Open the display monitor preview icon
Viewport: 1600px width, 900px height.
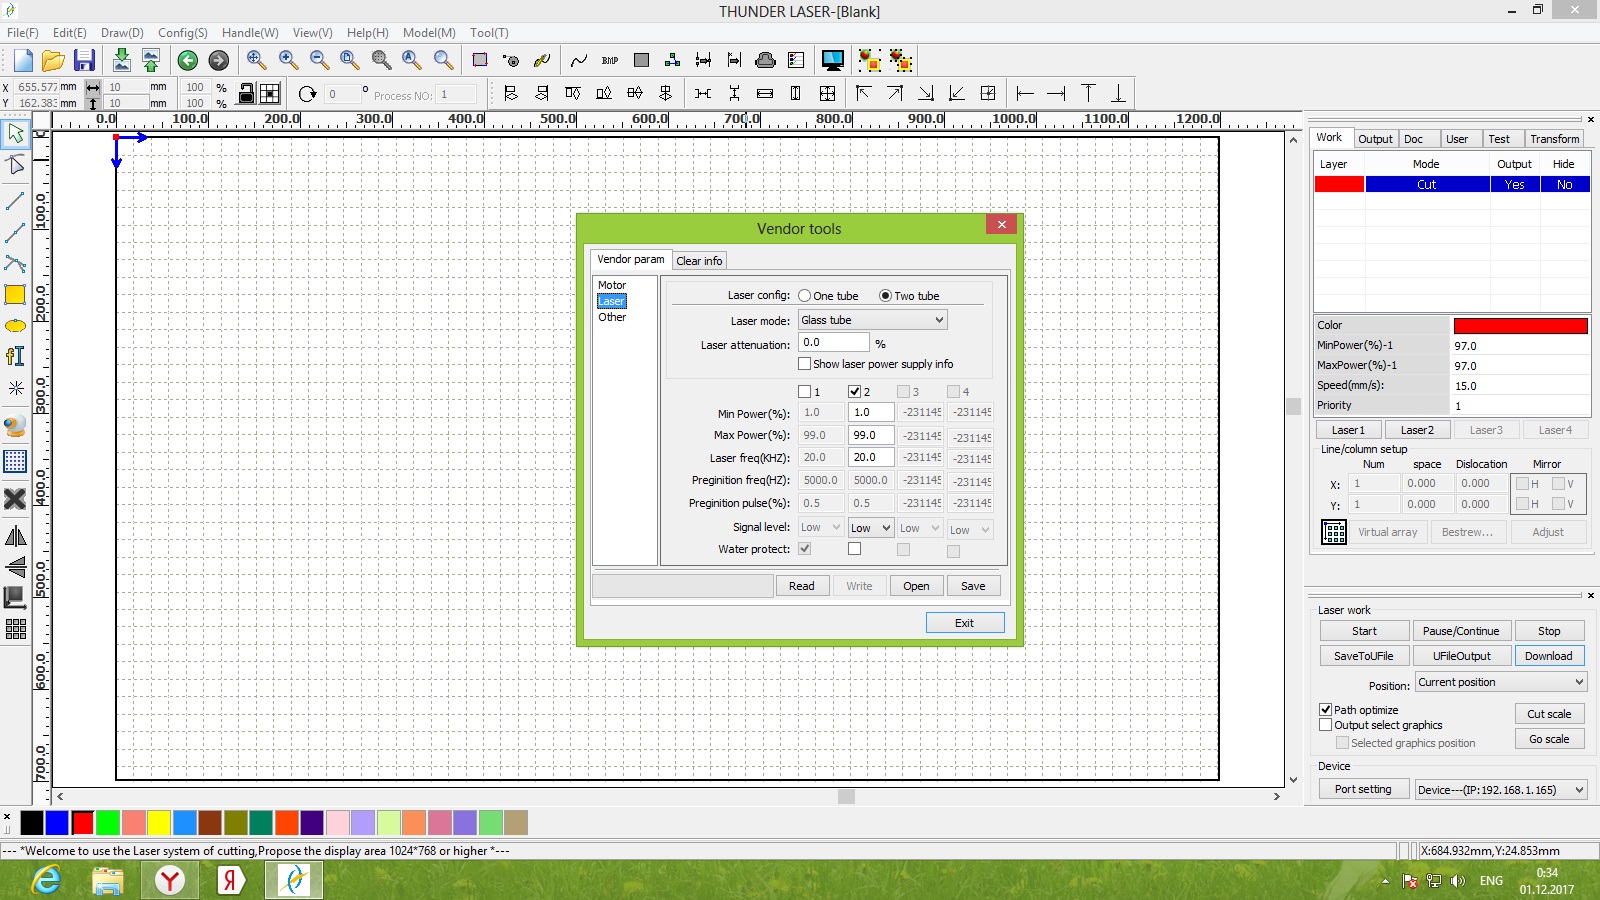pyautogui.click(x=832, y=61)
